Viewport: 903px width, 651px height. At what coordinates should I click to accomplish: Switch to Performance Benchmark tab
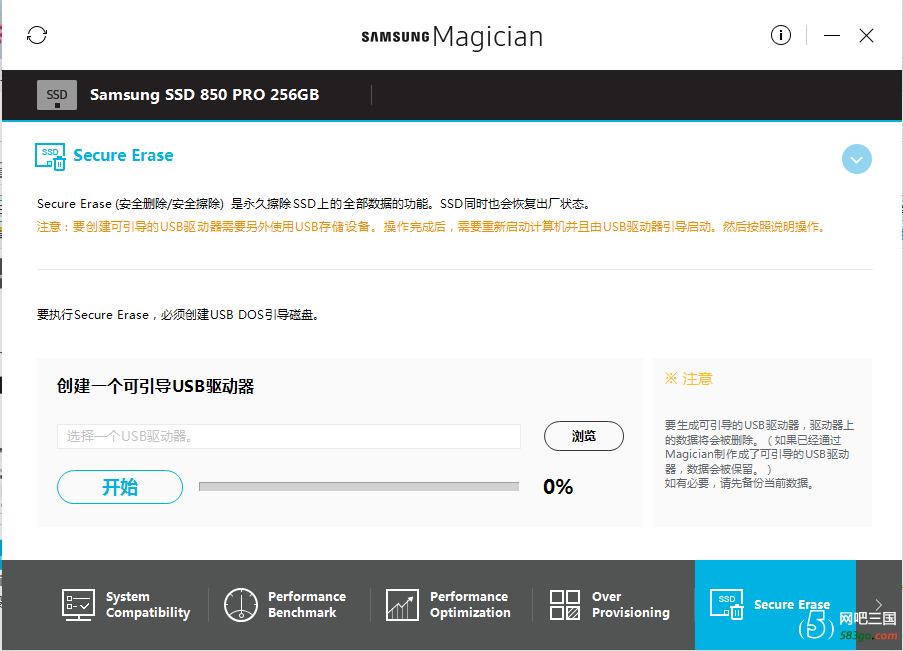pyautogui.click(x=285, y=605)
